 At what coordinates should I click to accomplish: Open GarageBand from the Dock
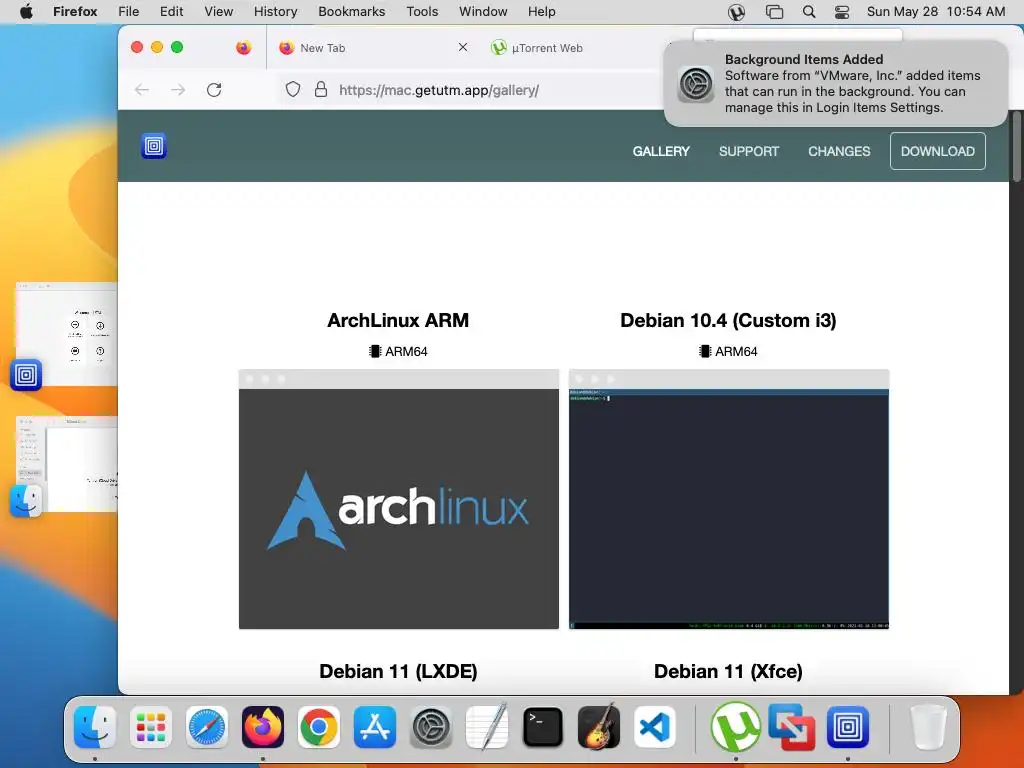[x=599, y=727]
